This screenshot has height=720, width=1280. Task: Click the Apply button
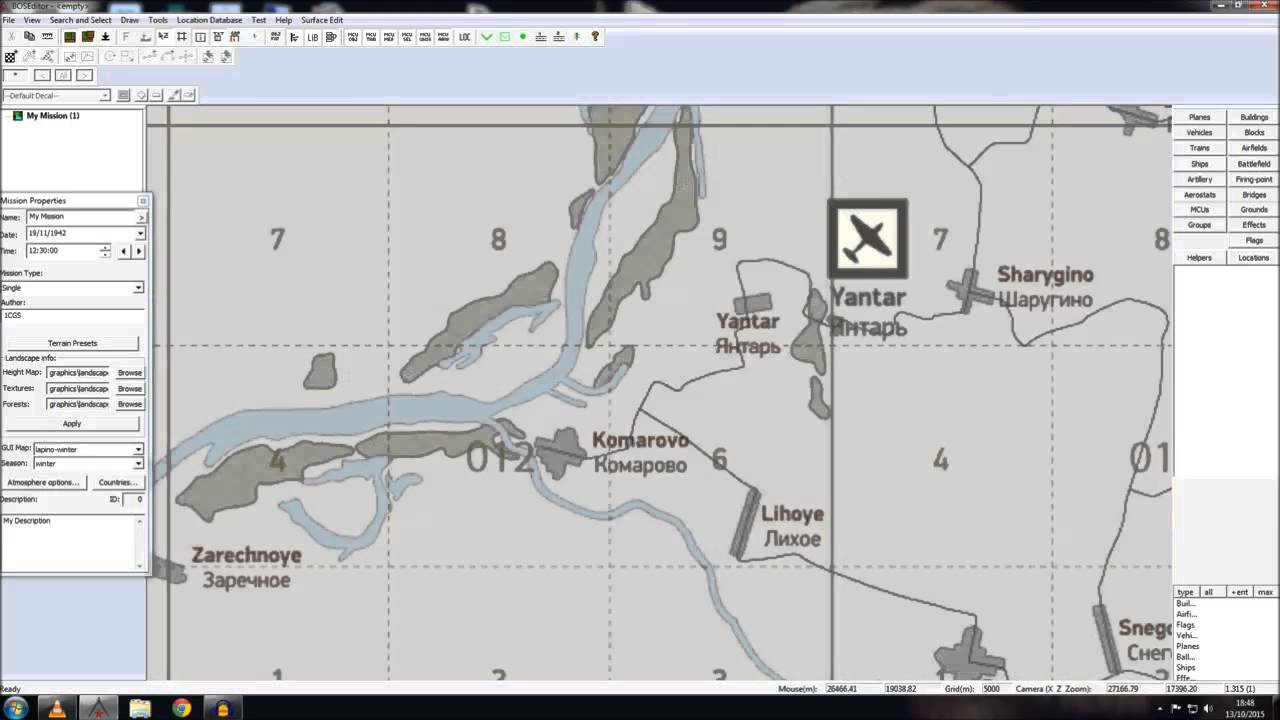(x=72, y=424)
